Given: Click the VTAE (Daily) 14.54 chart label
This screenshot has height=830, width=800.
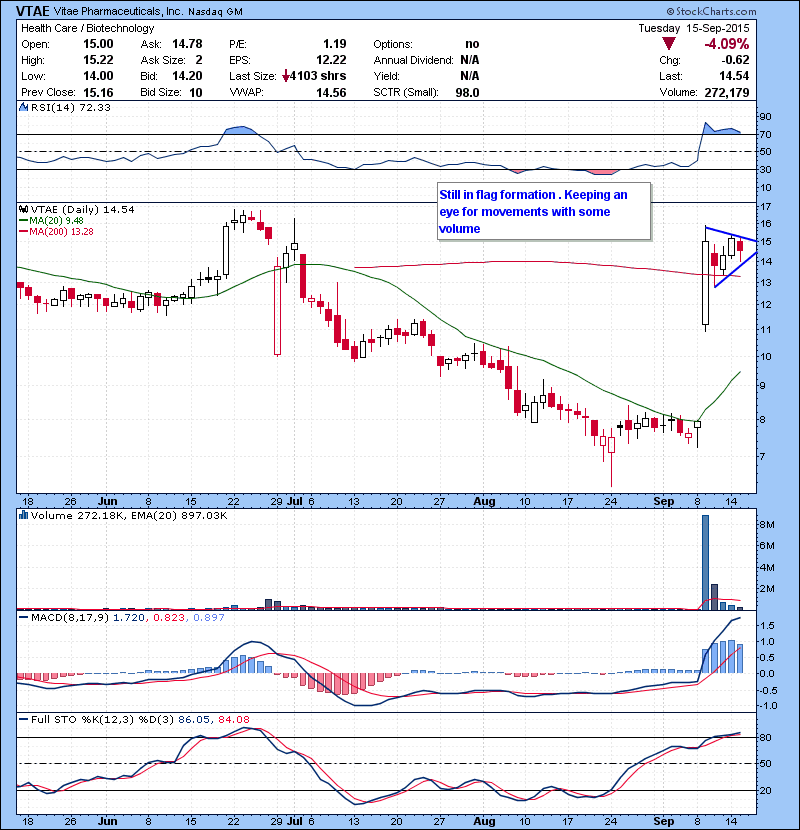Looking at the screenshot, I should click(x=83, y=209).
